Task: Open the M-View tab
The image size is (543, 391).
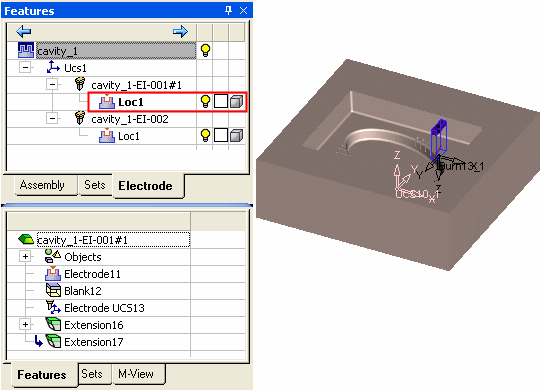Action: tap(136, 374)
